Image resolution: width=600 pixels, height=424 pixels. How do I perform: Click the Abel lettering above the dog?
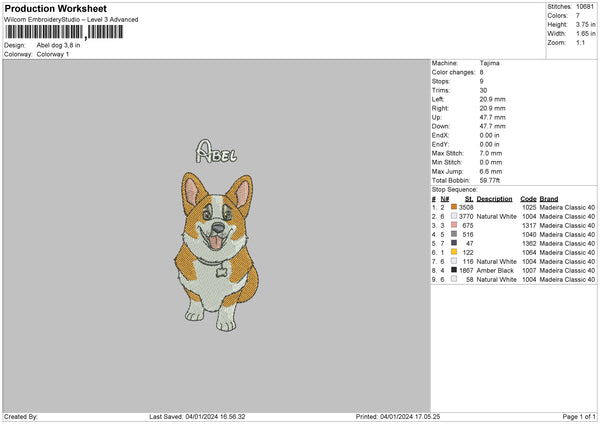216,152
